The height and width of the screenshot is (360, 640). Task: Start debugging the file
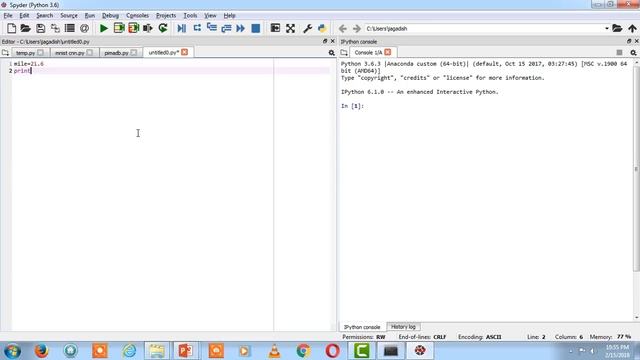coord(182,28)
